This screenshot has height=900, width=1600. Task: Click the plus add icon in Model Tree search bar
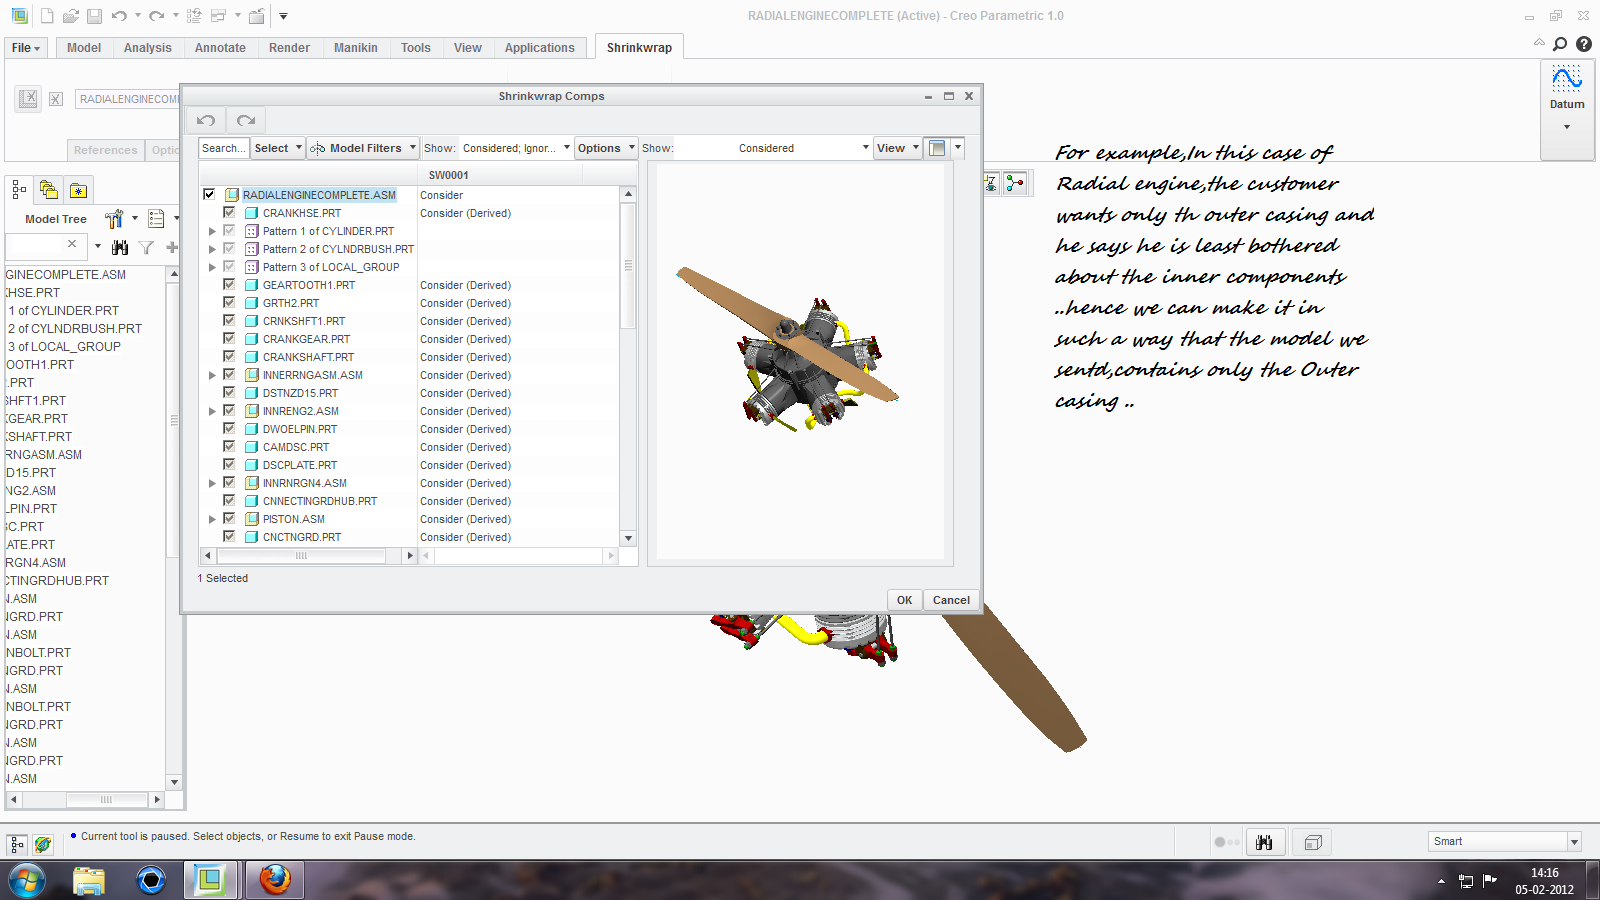point(172,247)
